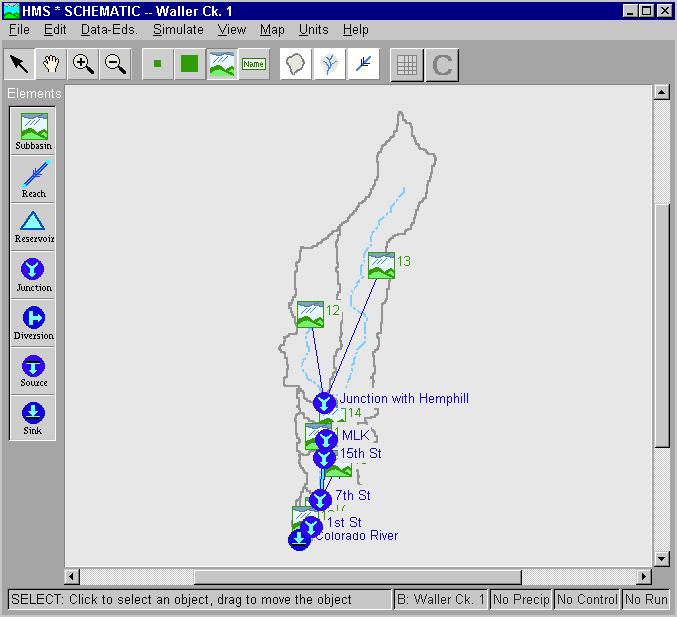Click the vertical scrollbar down arrow
The image size is (677, 617).
661,558
